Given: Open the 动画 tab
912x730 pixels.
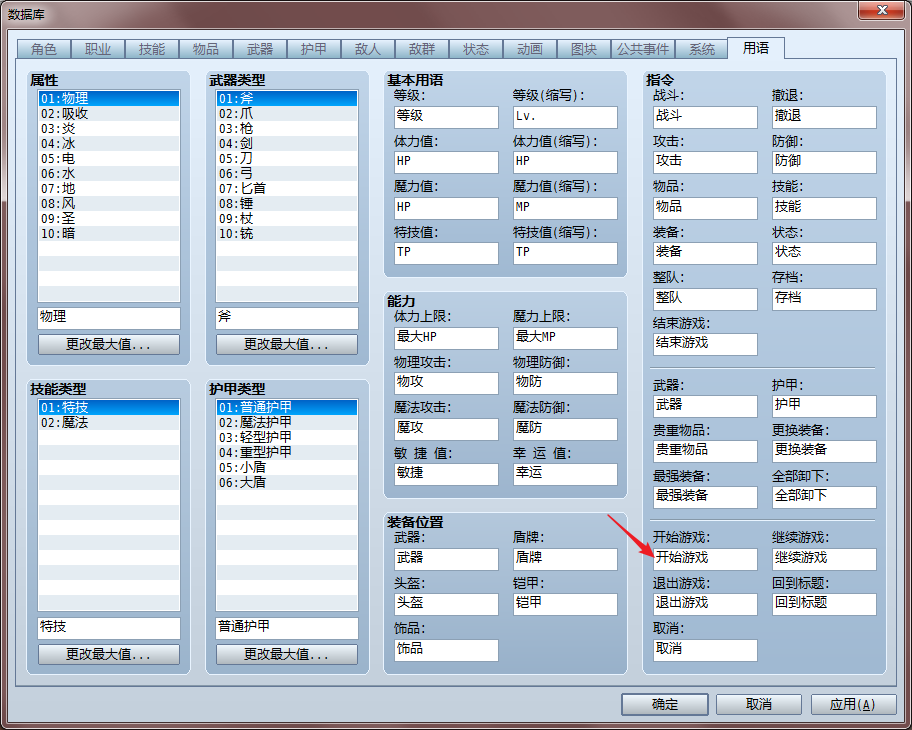Looking at the screenshot, I should pos(530,49).
